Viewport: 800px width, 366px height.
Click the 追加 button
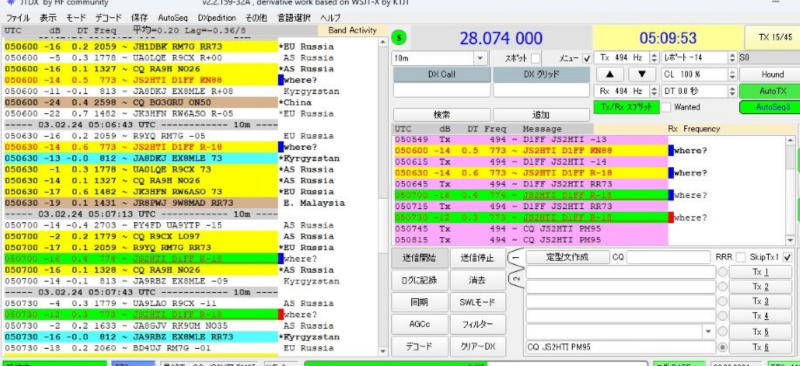tap(541, 115)
